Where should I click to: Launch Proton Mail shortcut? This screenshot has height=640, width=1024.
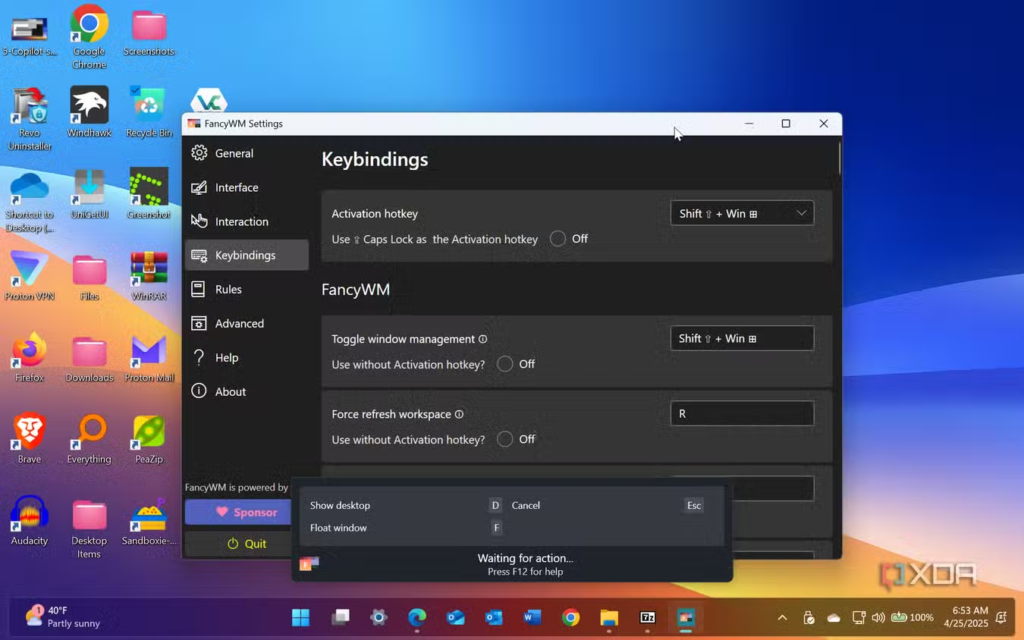pos(149,358)
